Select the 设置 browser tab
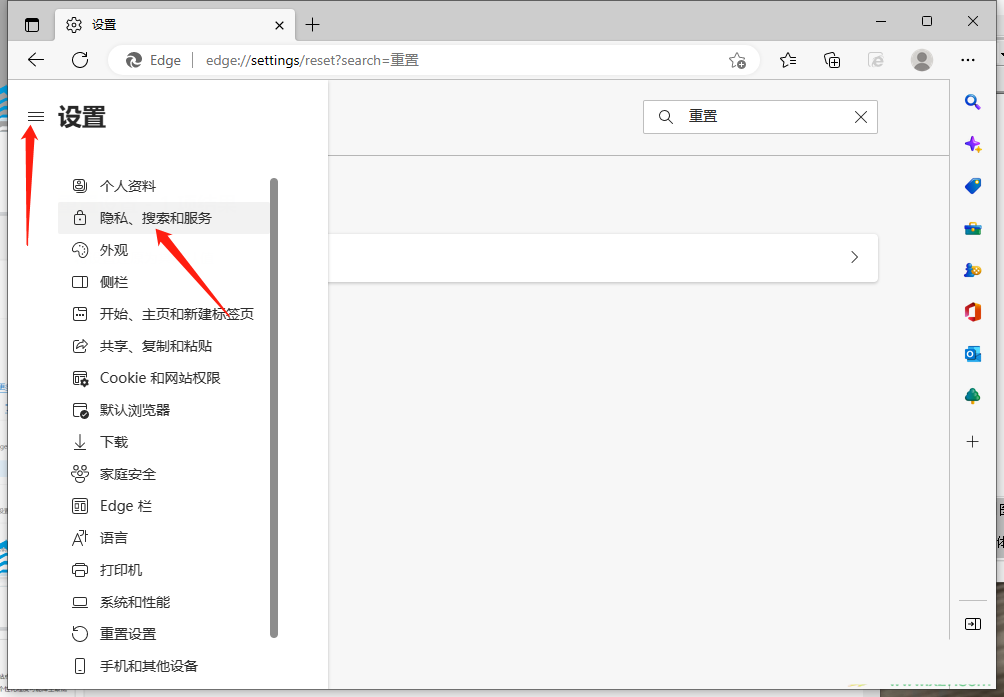 [x=175, y=25]
